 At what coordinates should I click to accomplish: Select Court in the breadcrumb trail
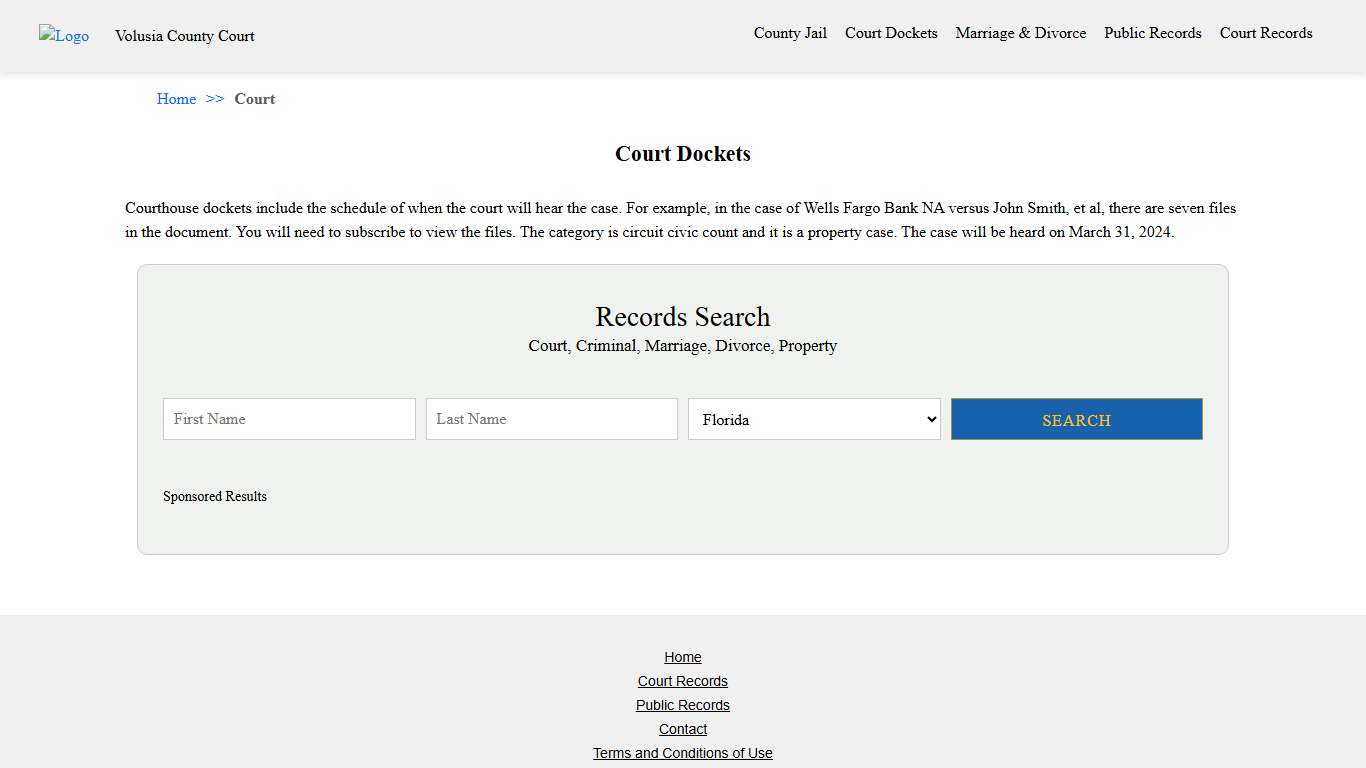(254, 99)
